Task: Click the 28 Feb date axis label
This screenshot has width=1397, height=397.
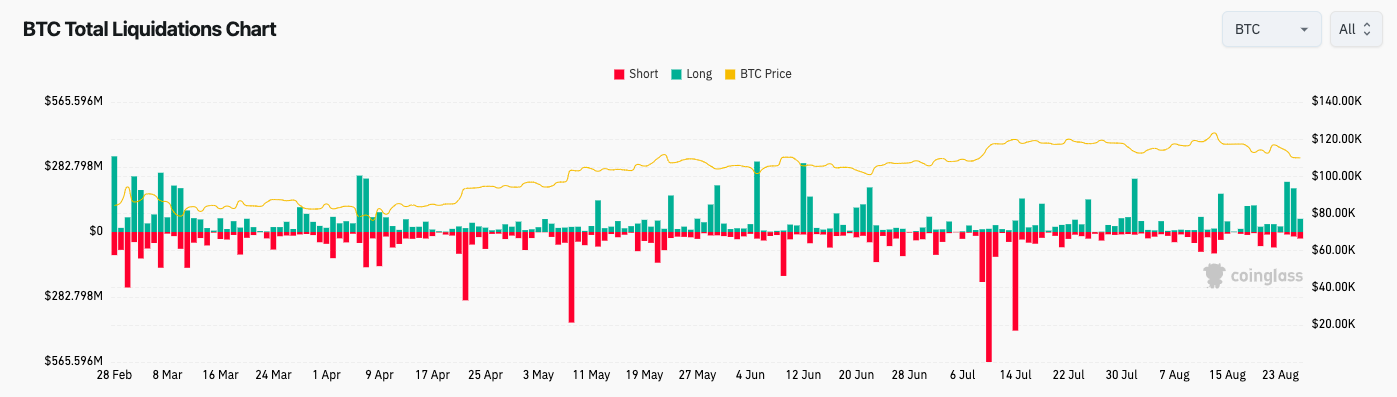Action: pos(114,375)
